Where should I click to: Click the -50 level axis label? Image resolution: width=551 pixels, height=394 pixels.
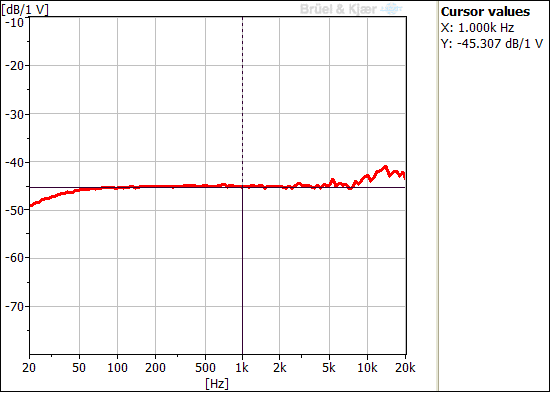pyautogui.click(x=15, y=211)
